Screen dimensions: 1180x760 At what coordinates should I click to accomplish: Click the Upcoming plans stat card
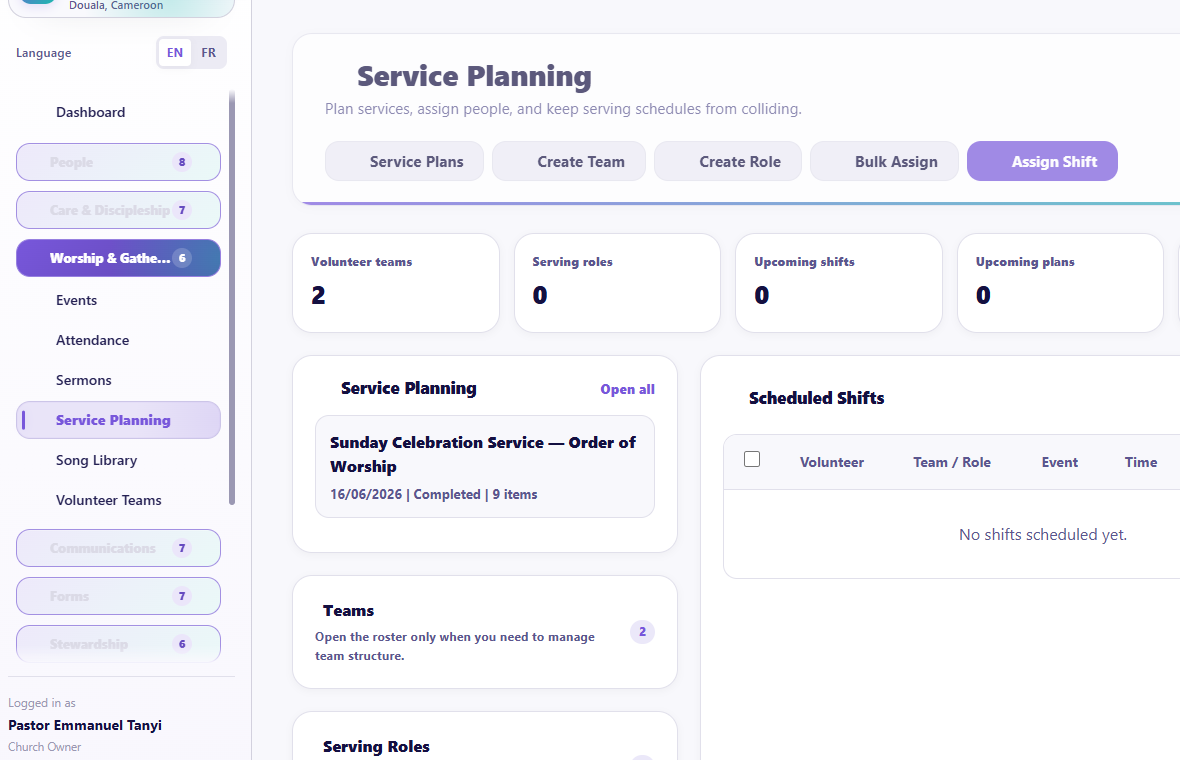pos(1060,283)
